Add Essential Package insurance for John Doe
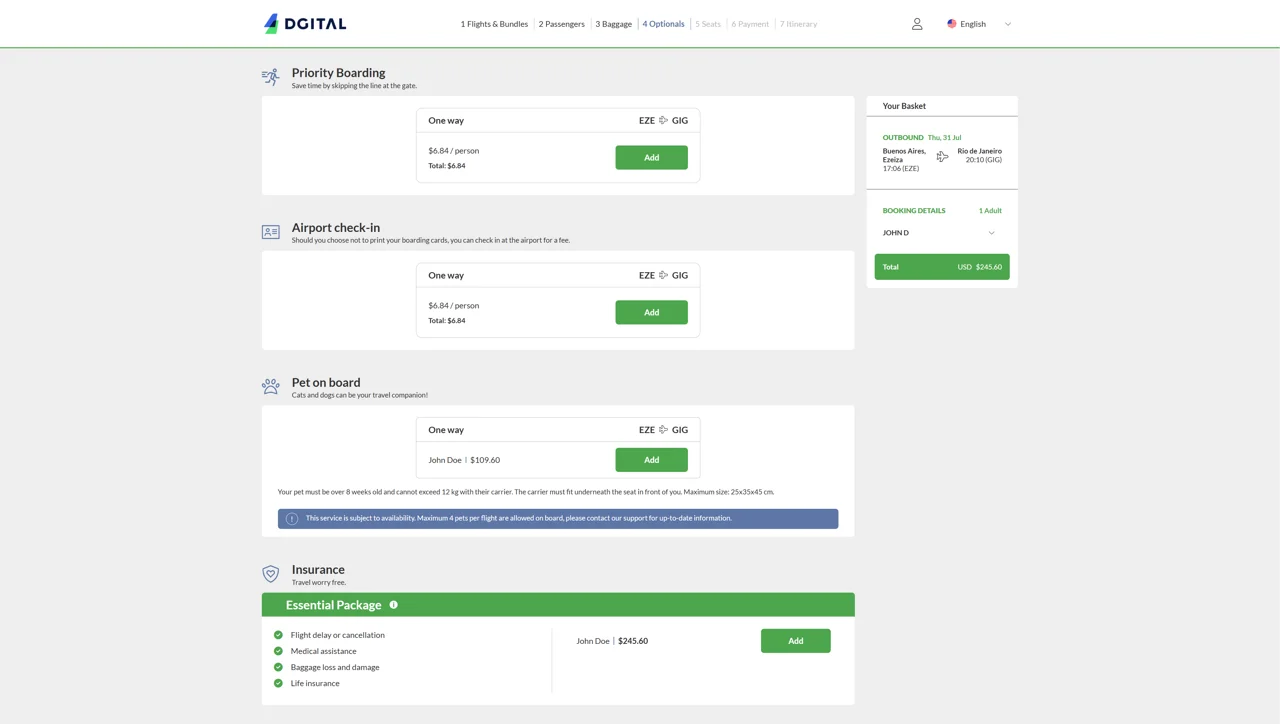 click(x=795, y=641)
